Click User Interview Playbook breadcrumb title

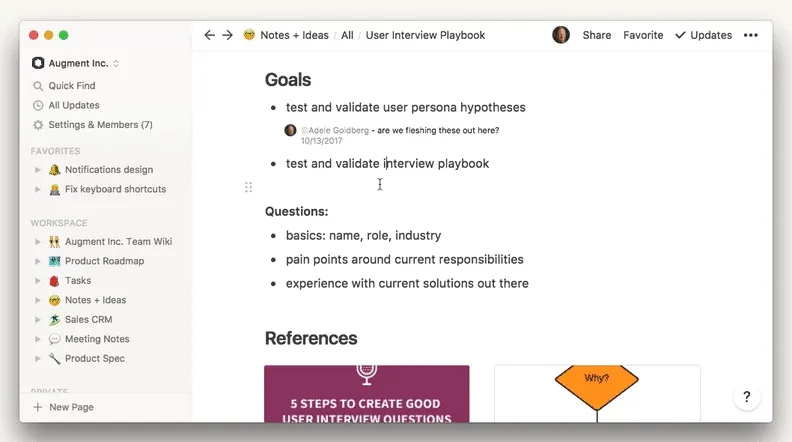pyautogui.click(x=425, y=35)
